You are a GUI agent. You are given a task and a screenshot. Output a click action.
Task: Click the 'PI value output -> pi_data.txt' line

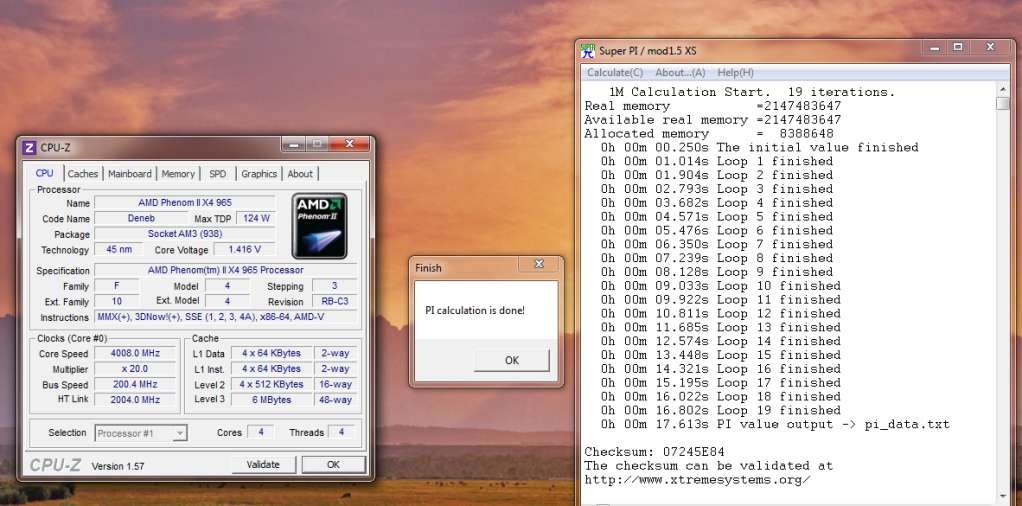click(775, 424)
